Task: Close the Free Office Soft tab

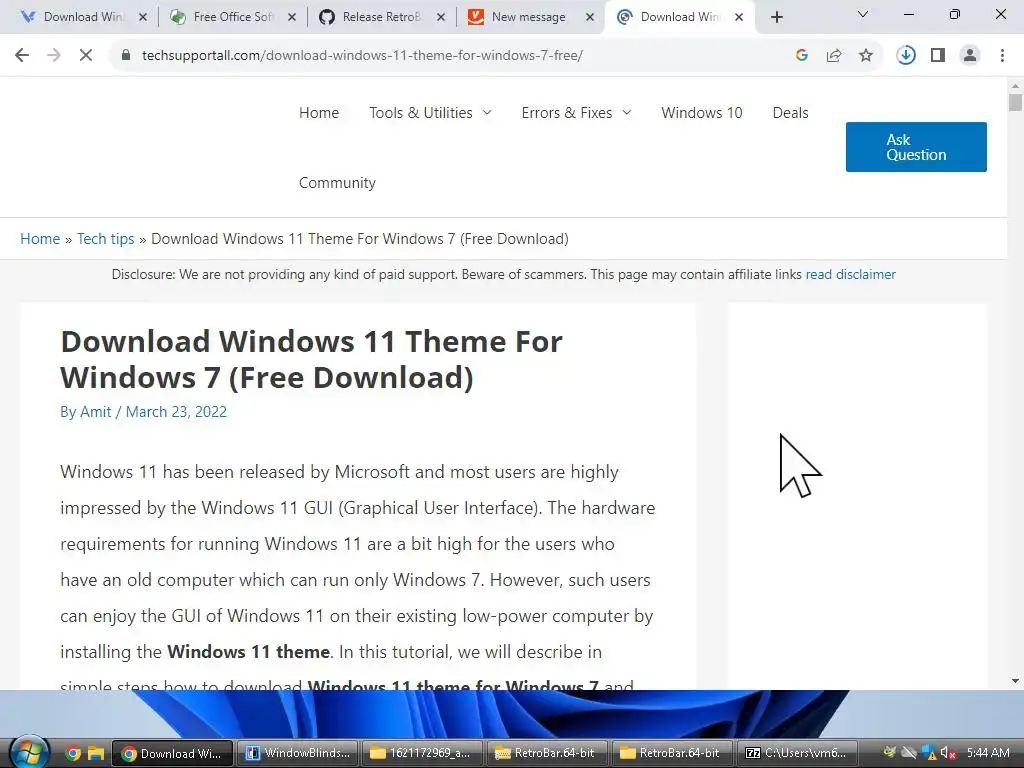Action: pyautogui.click(x=292, y=17)
